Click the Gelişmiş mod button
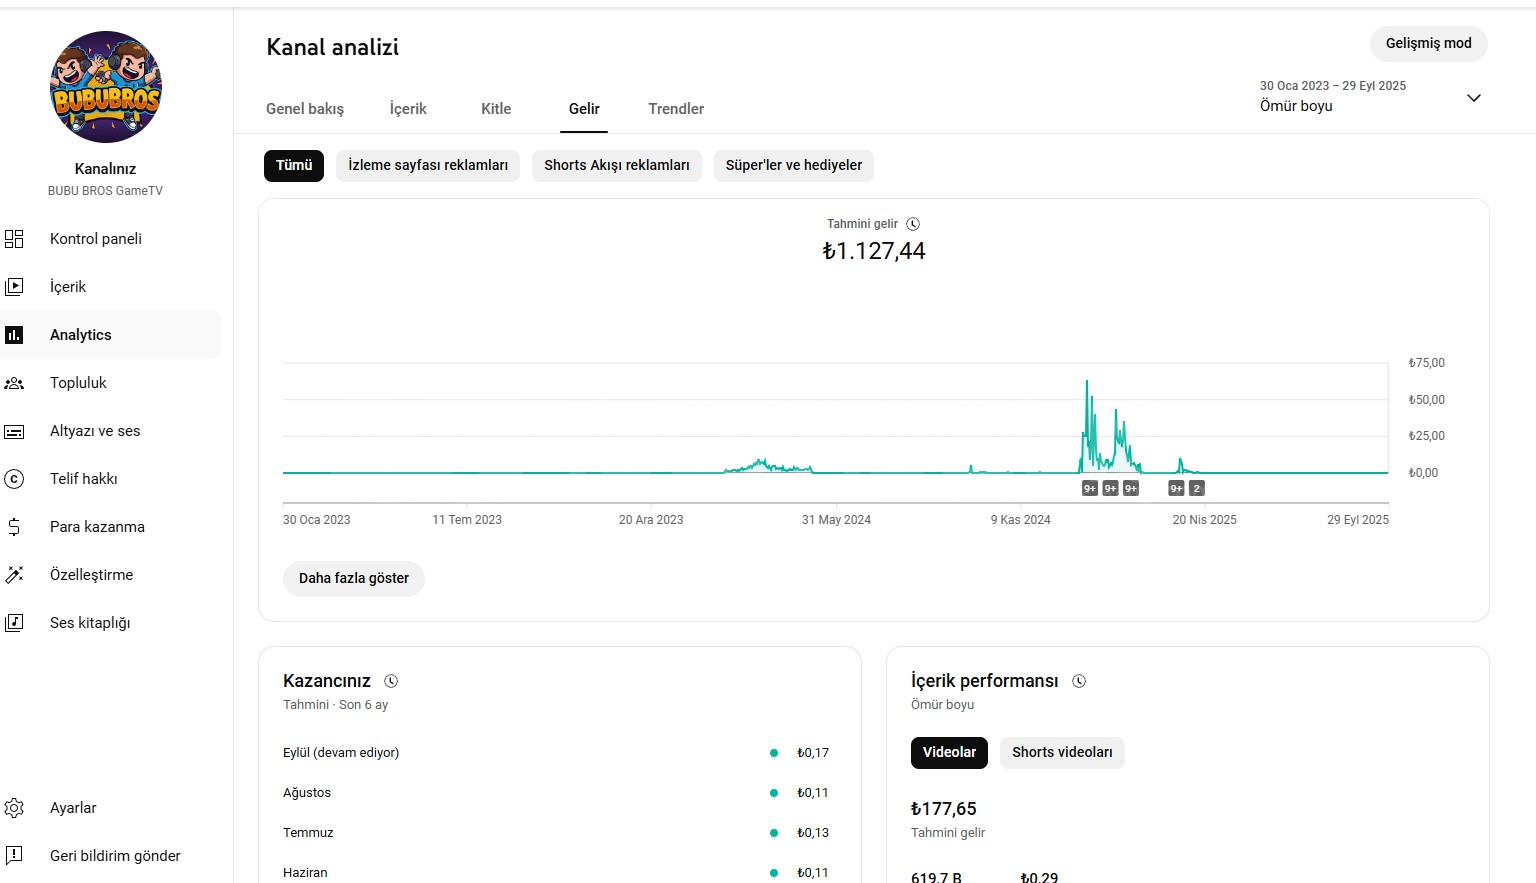The width and height of the screenshot is (1536, 883). [x=1428, y=44]
